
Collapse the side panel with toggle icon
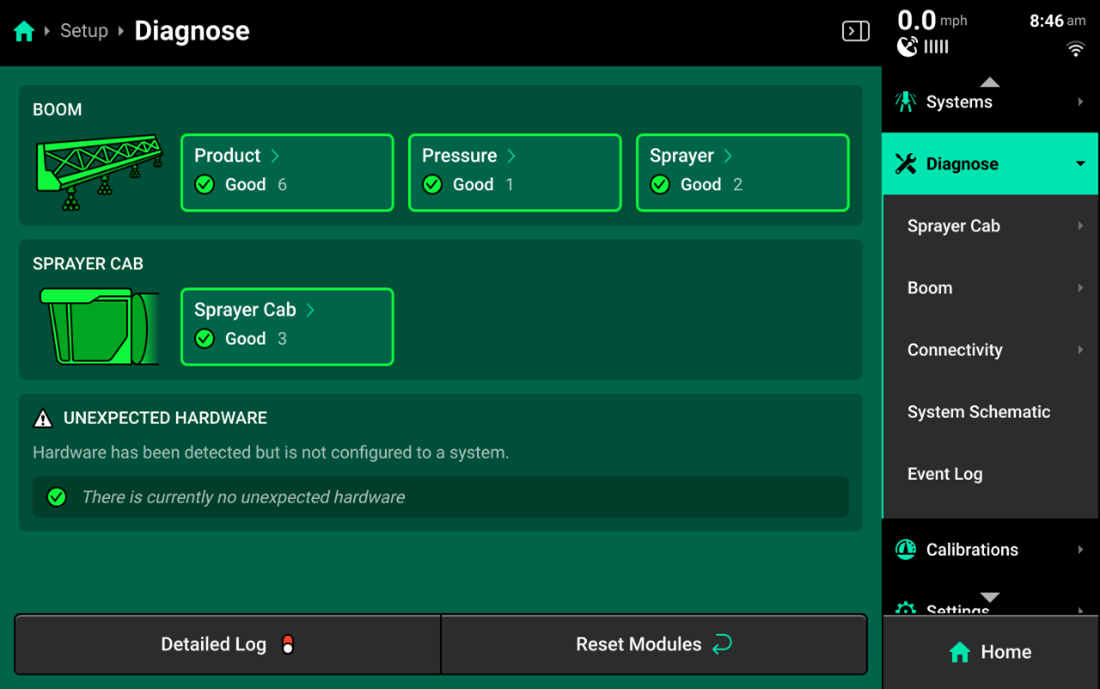[855, 31]
